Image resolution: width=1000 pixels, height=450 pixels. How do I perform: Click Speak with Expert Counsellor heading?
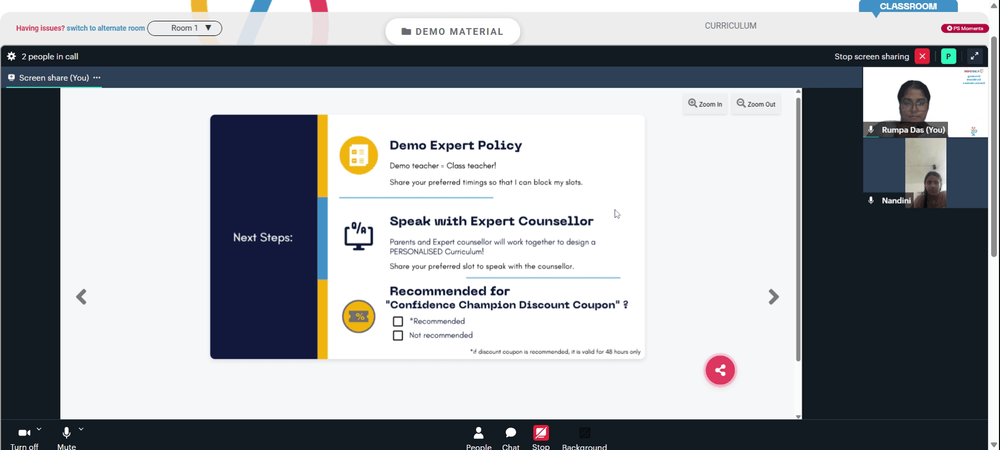(x=491, y=221)
